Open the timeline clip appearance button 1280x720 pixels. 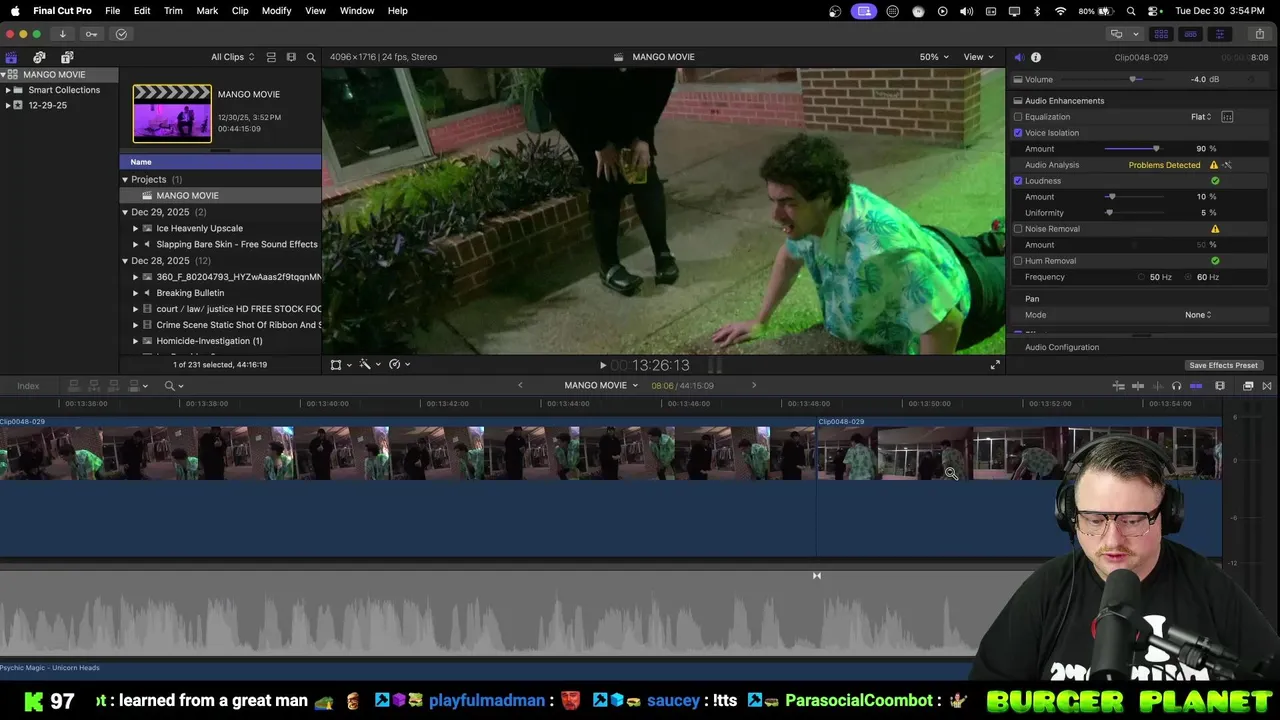pyautogui.click(x=1220, y=386)
